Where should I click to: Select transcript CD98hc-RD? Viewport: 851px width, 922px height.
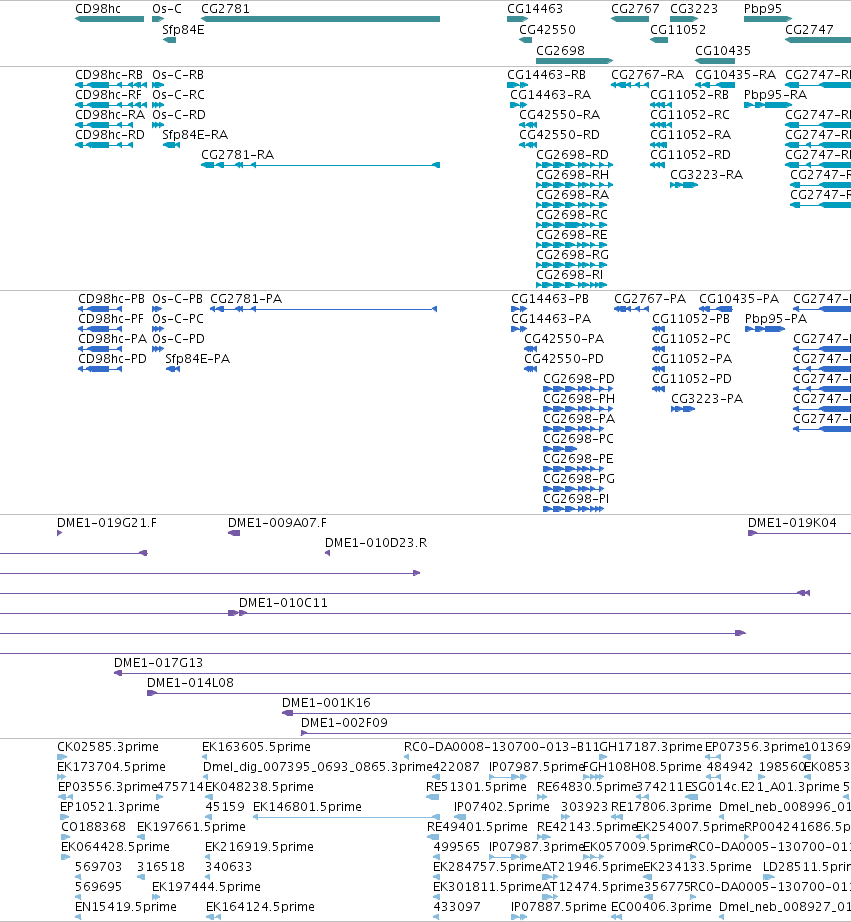coord(104,145)
